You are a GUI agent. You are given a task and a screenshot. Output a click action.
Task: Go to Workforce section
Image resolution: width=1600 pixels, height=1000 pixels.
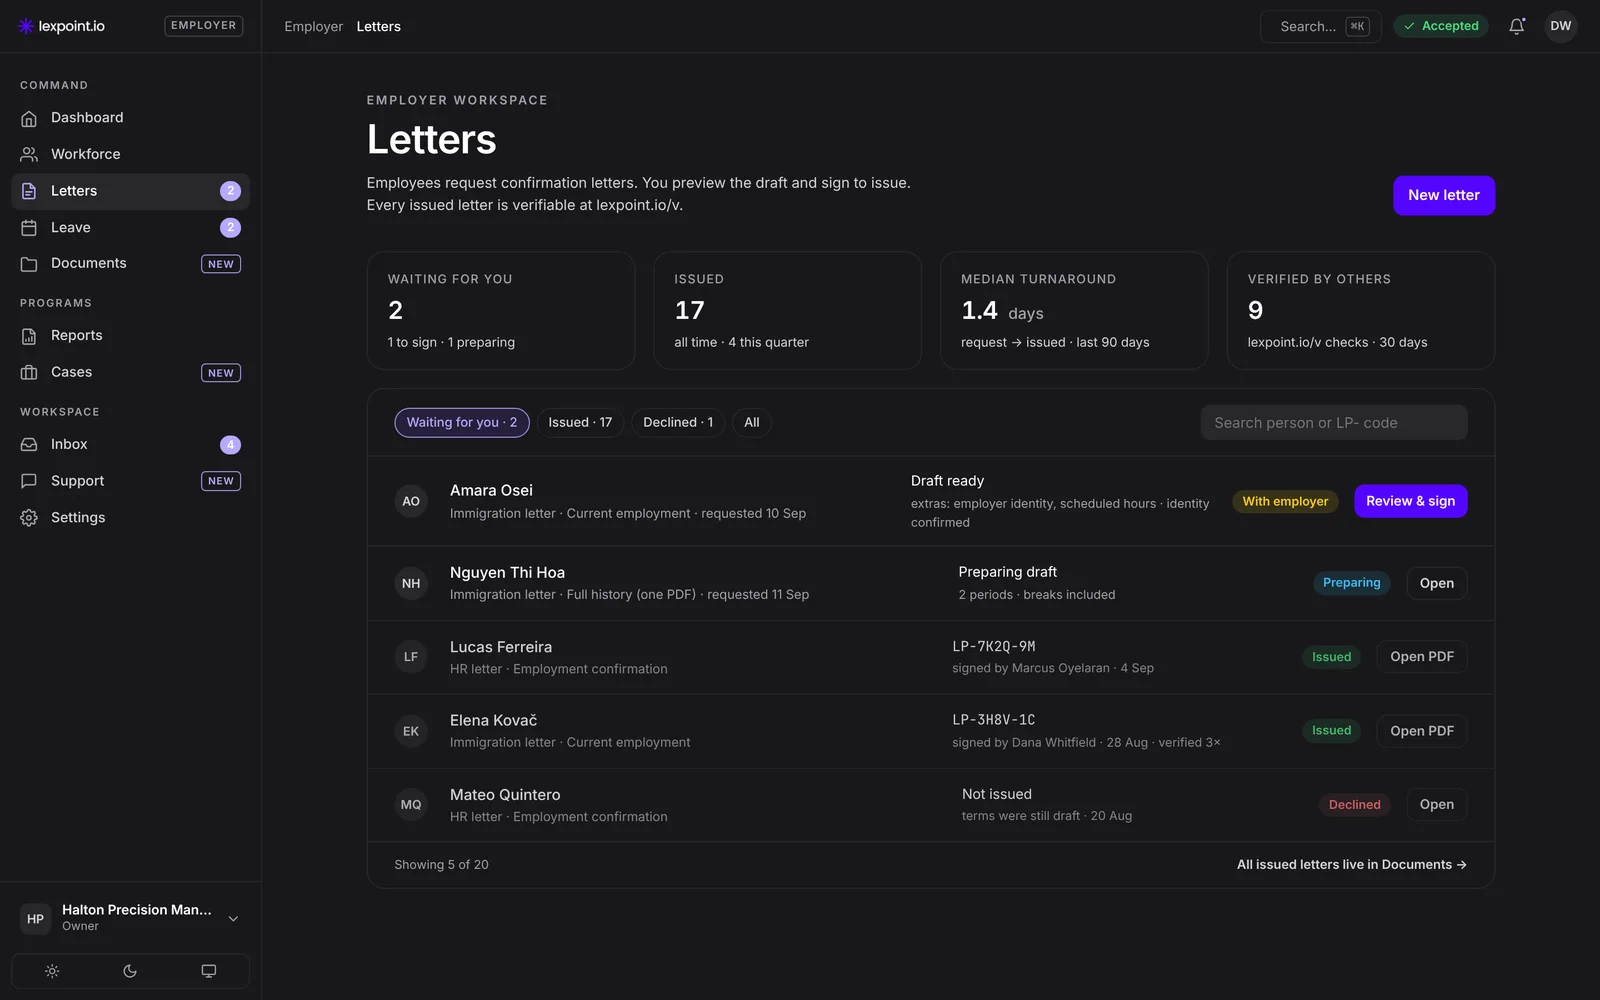130,154
